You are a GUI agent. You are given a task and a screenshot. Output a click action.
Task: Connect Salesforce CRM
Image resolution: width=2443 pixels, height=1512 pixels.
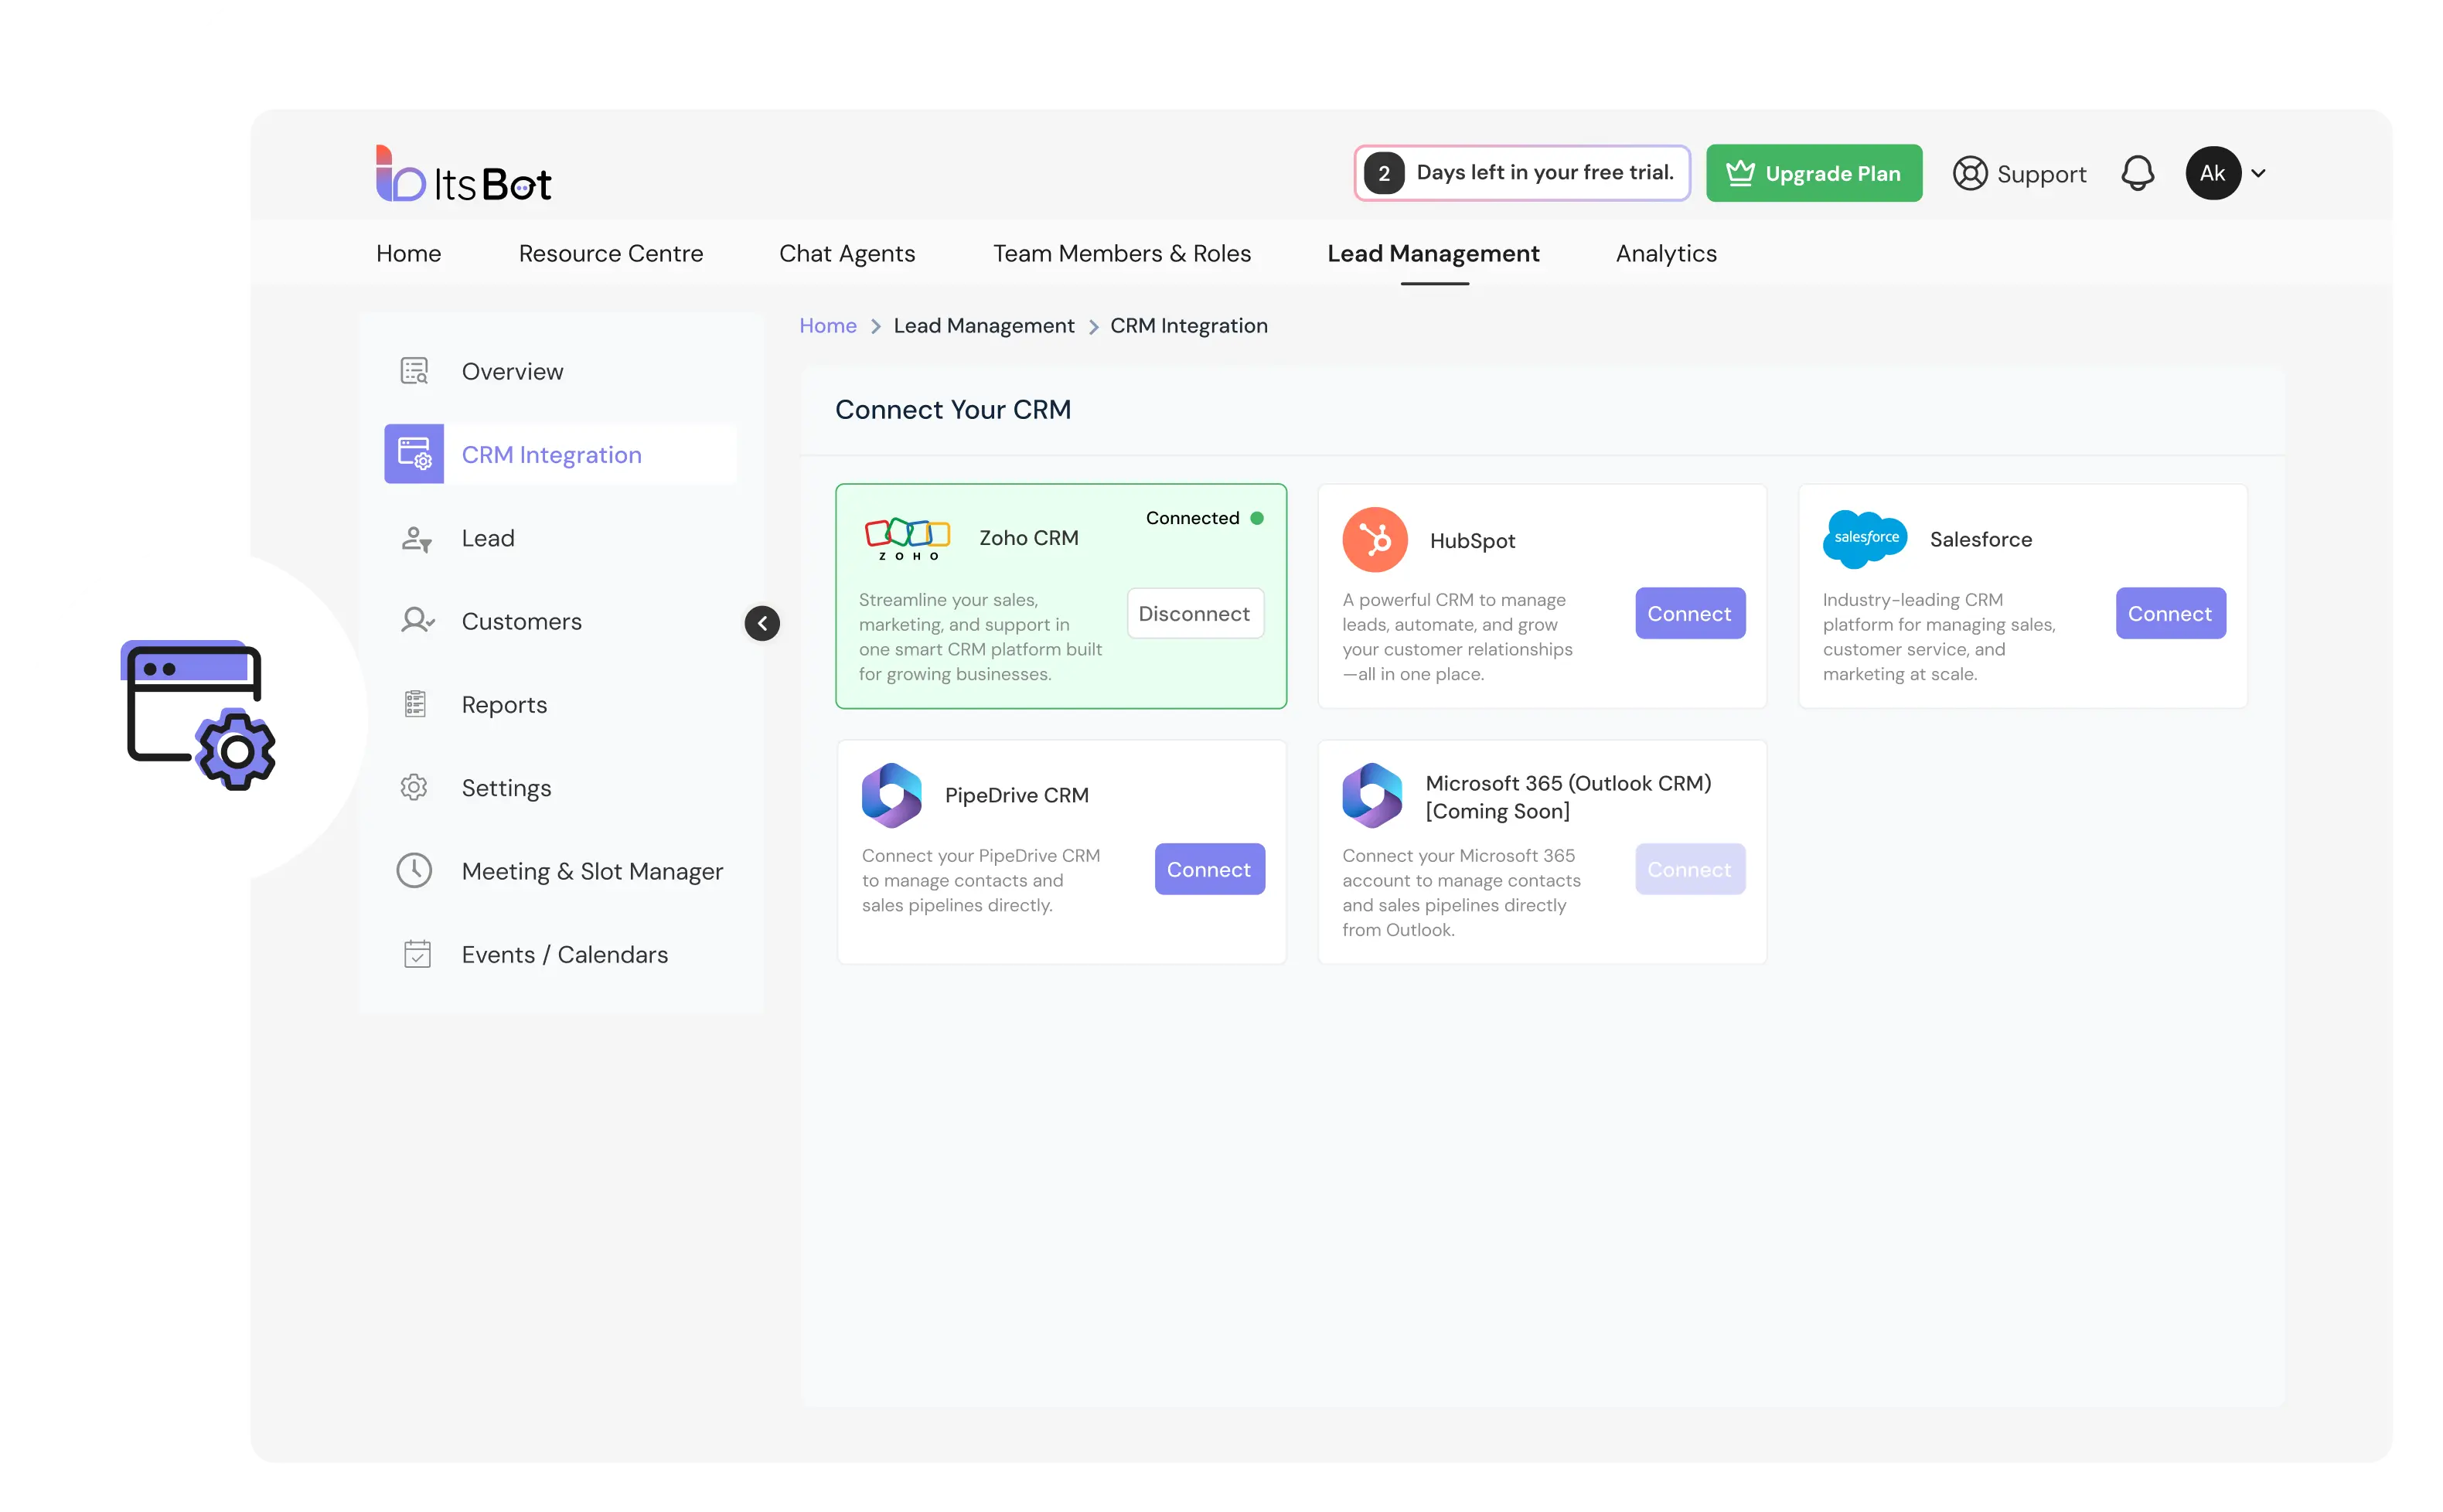click(2169, 614)
